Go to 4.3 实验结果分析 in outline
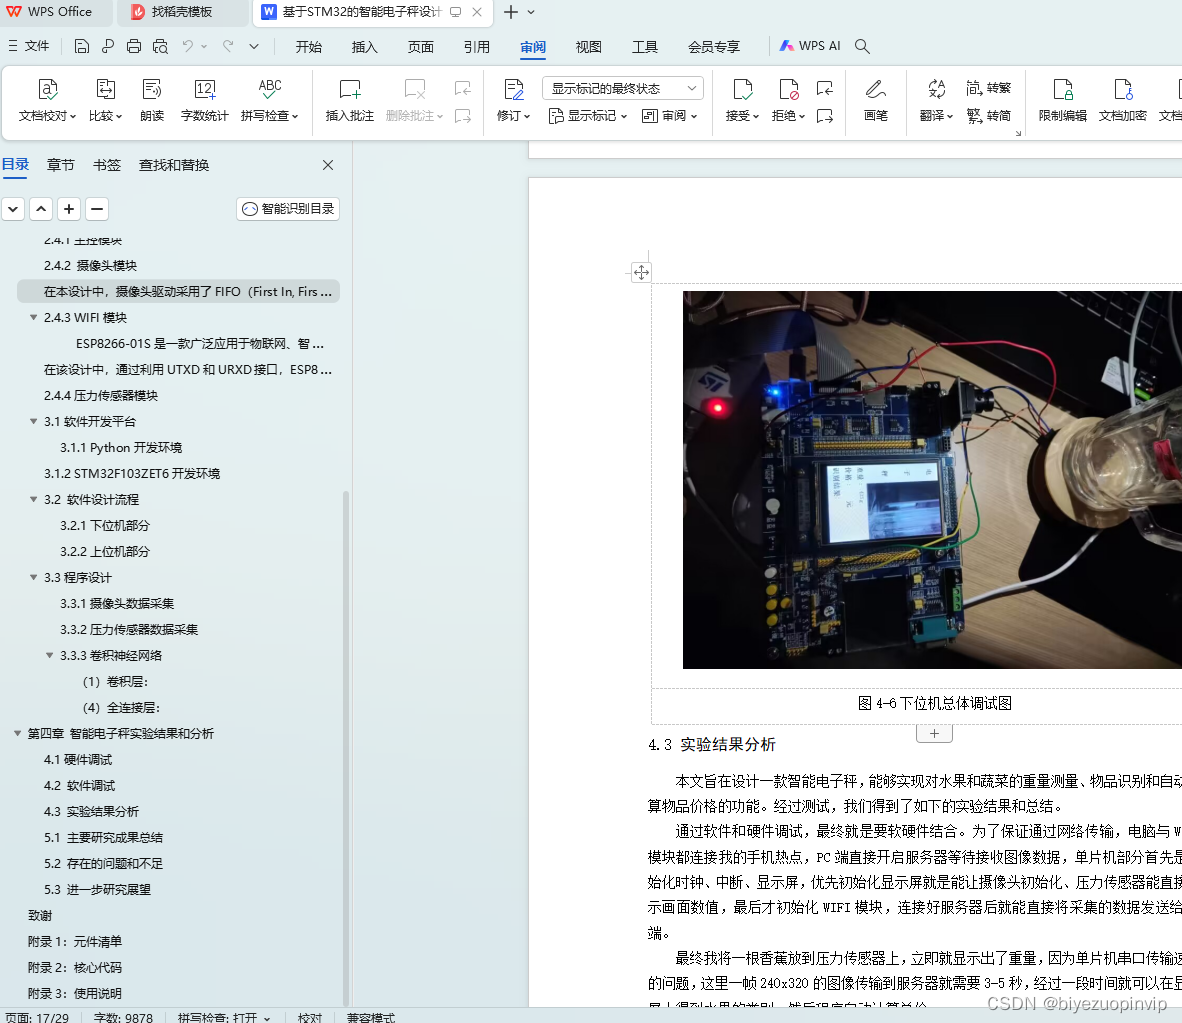Viewport: 1182px width, 1023px height. click(x=91, y=811)
